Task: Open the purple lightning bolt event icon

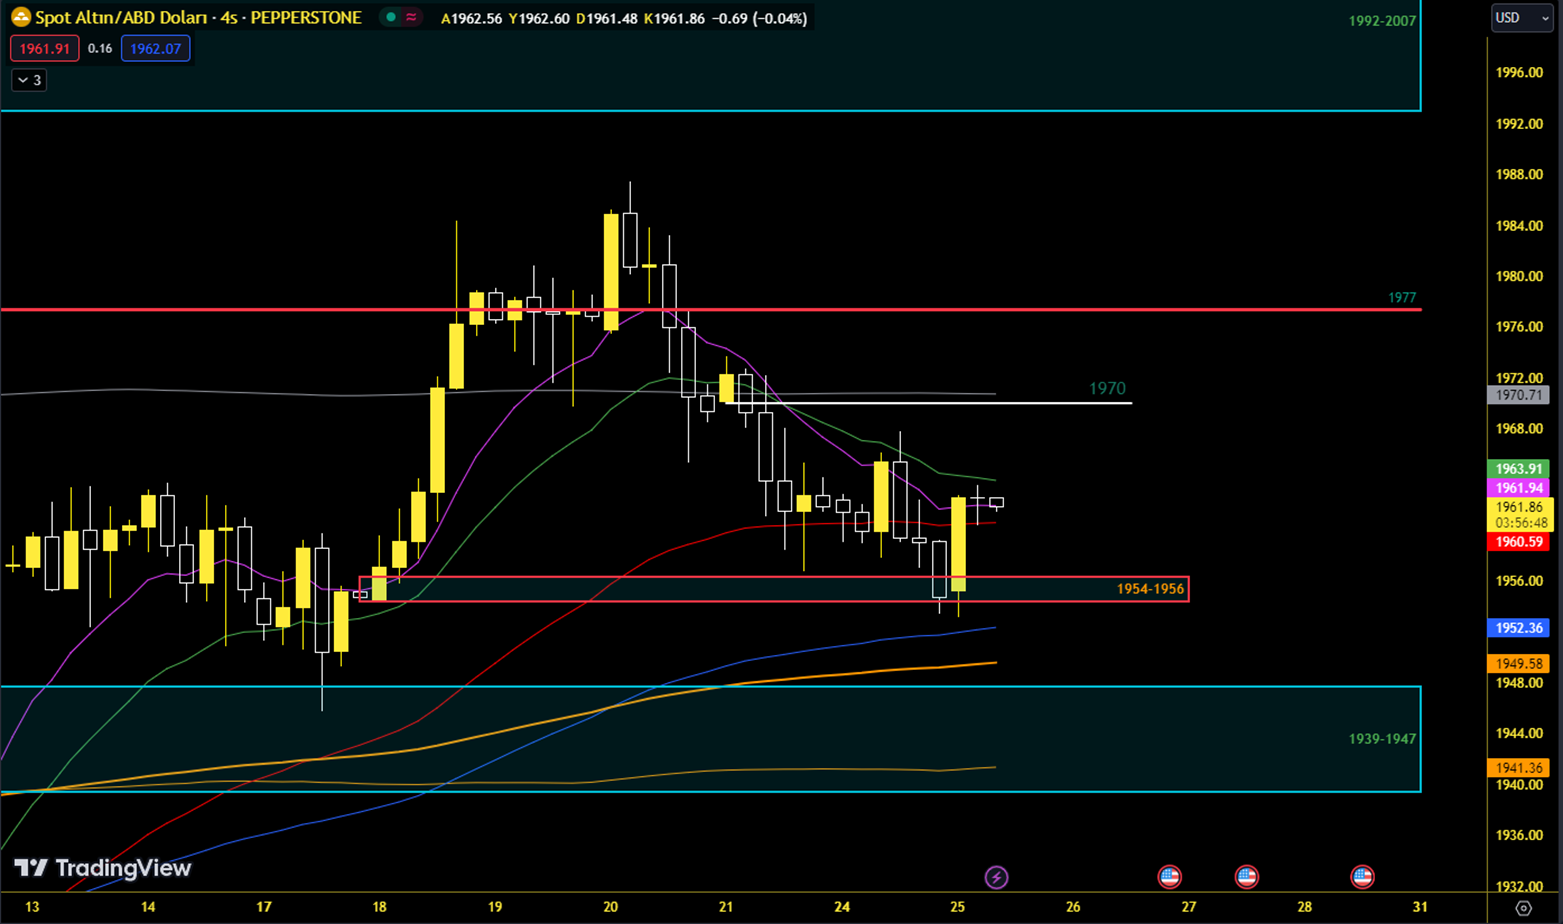Action: pos(996,877)
